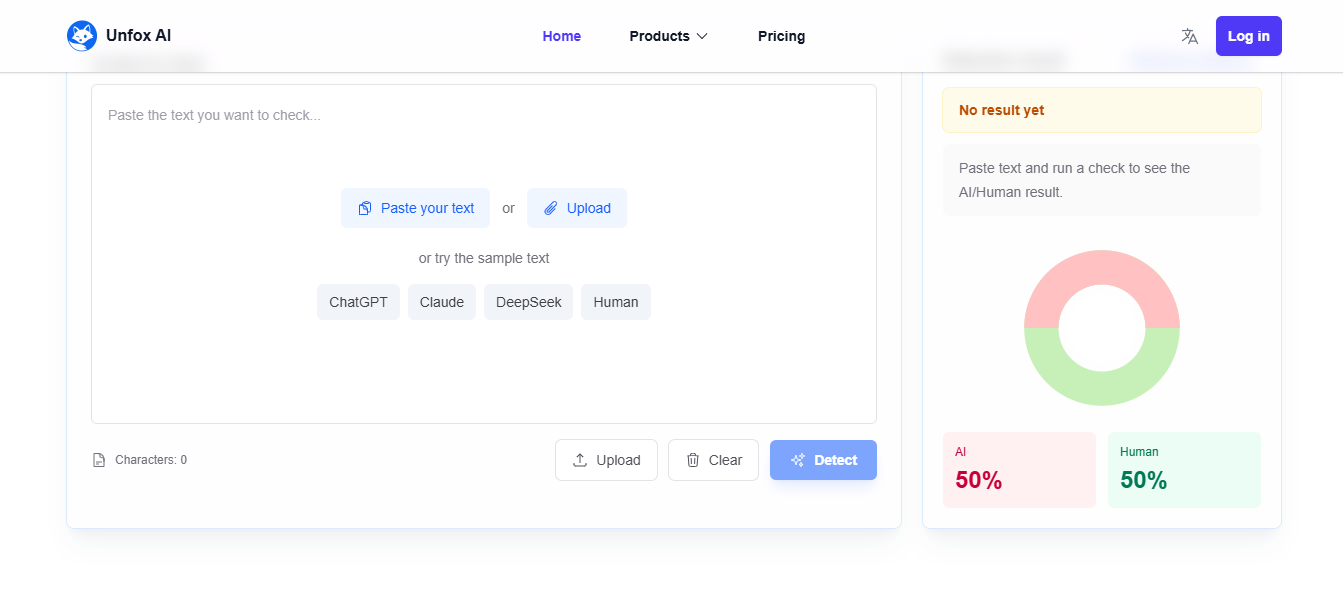
Task: Click the paperclip icon on center Upload
Action: tap(551, 208)
